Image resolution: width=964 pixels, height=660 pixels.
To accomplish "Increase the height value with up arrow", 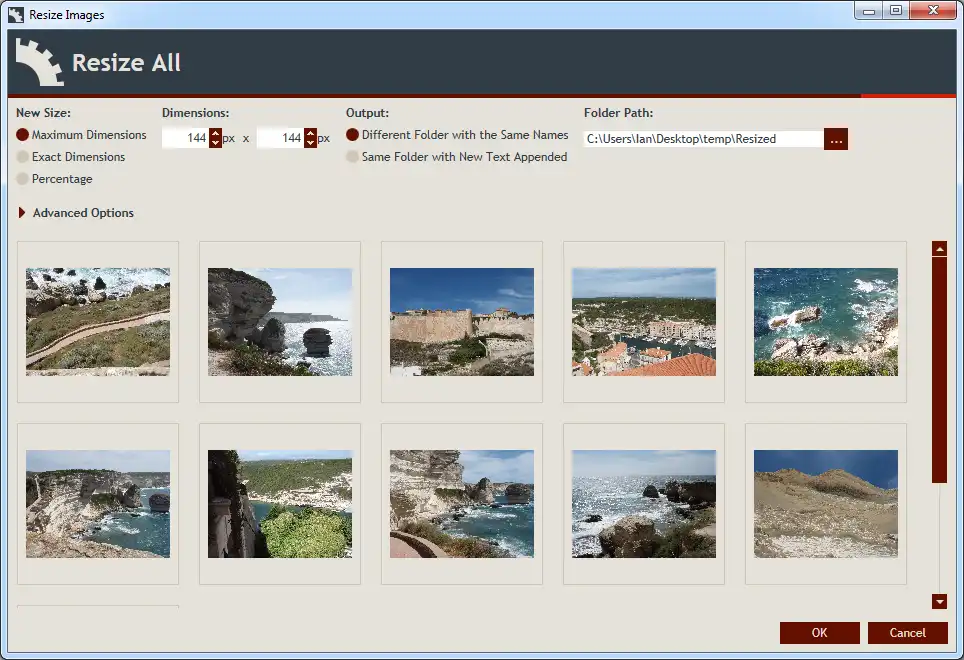I will click(x=310, y=133).
